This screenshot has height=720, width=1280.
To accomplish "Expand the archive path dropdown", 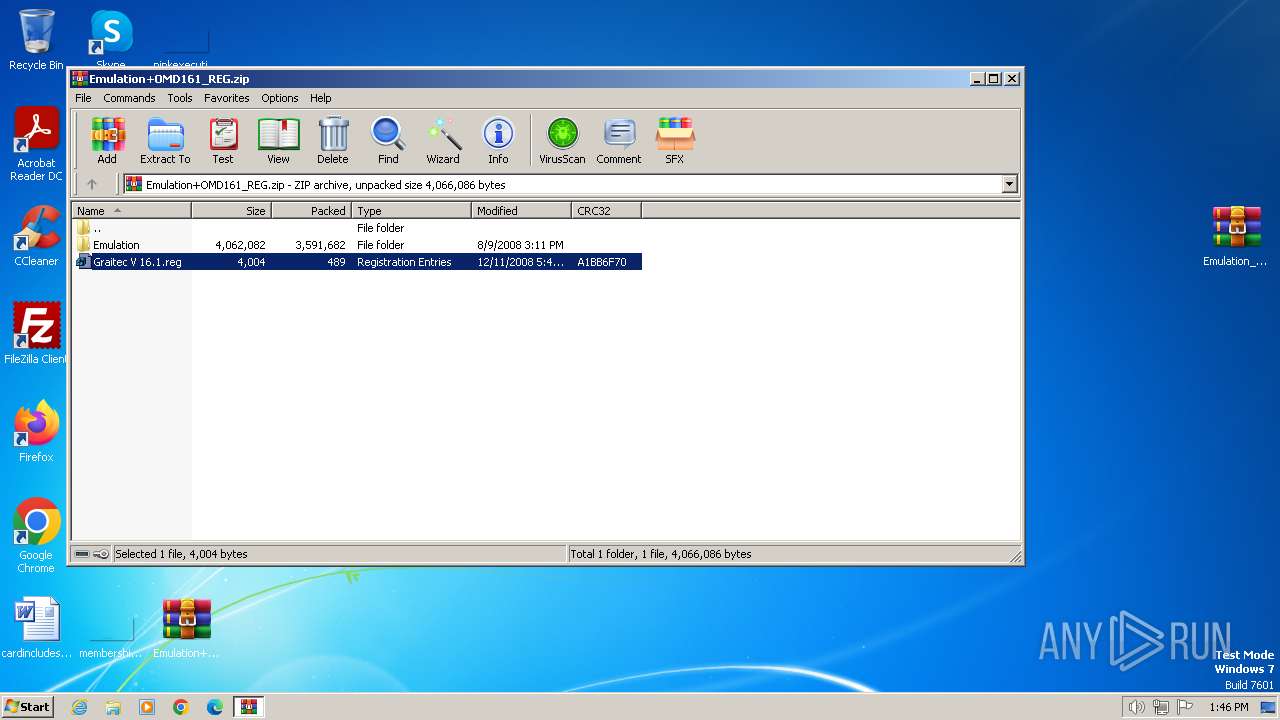I will (x=1009, y=184).
